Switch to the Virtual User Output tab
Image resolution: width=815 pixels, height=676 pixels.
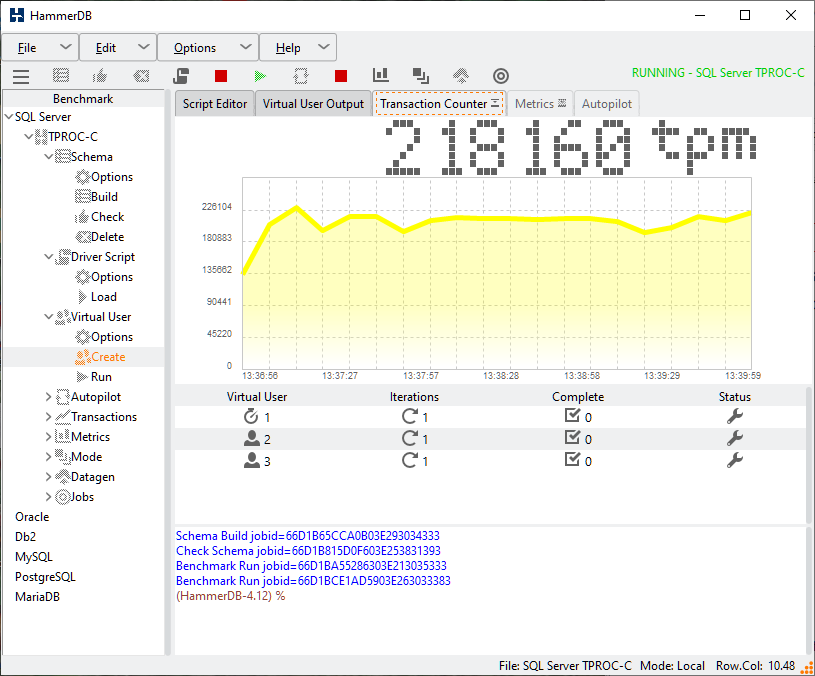click(x=313, y=103)
